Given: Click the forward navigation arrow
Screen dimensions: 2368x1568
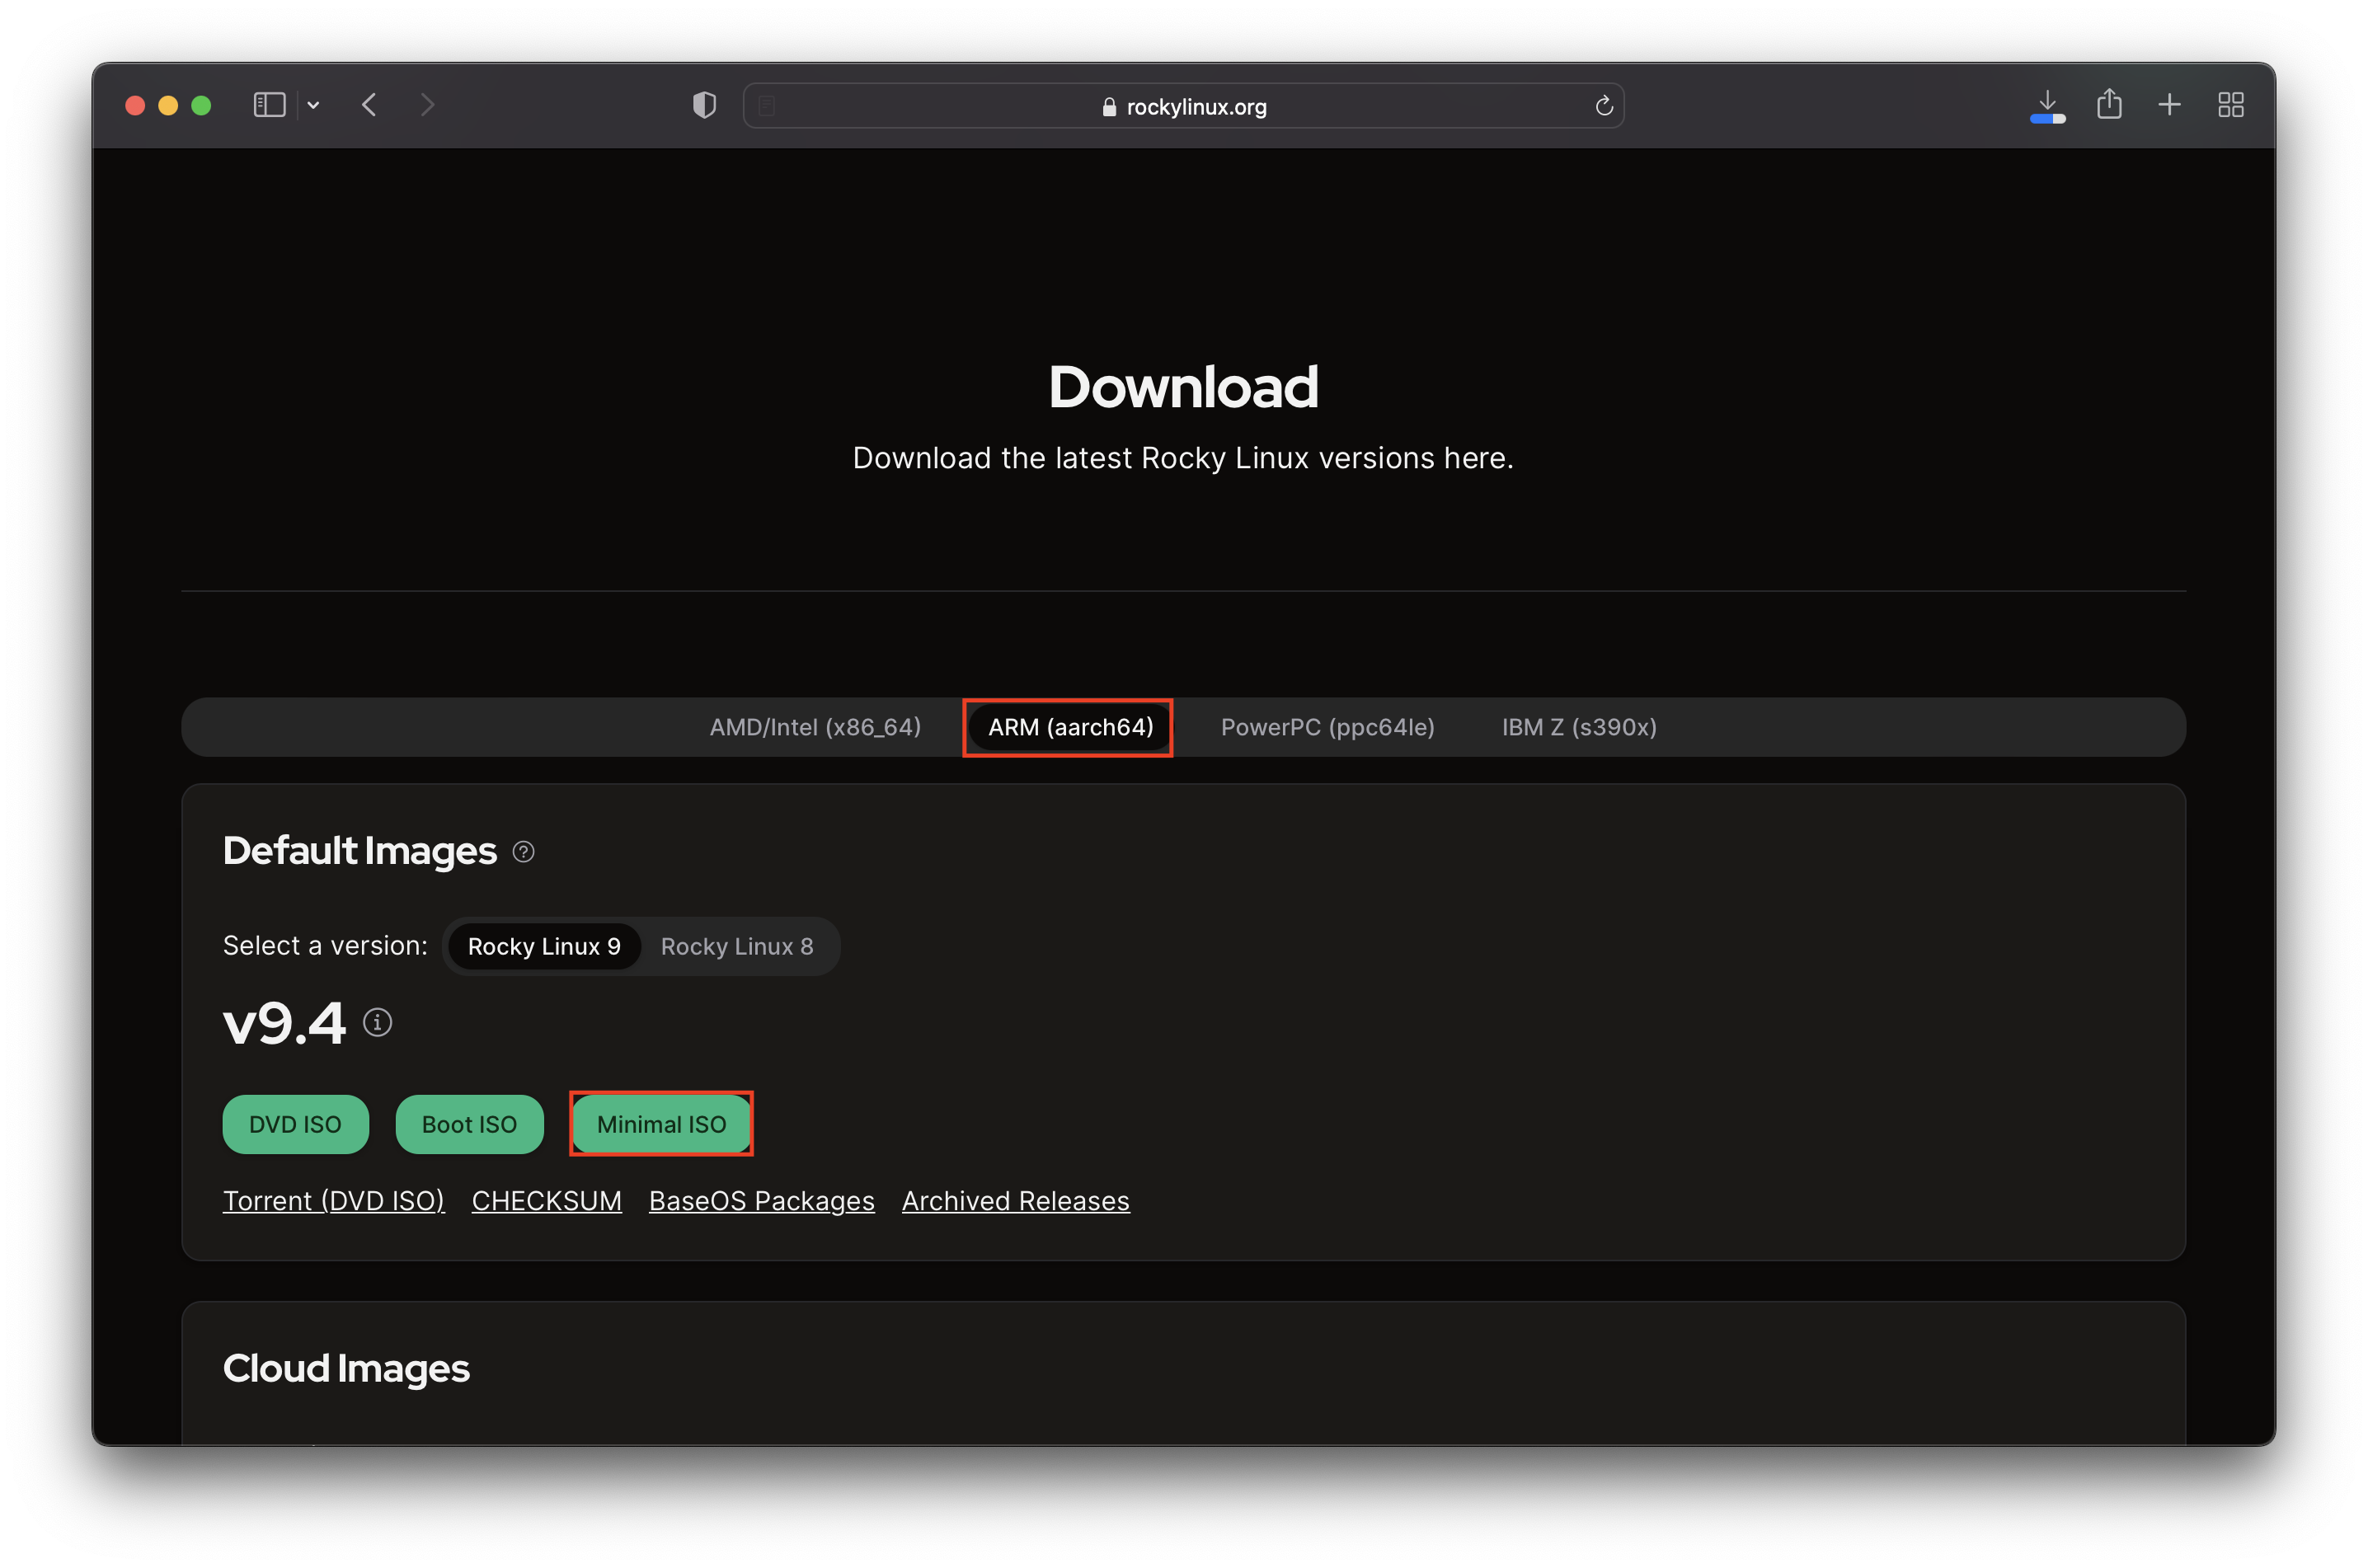Looking at the screenshot, I should tap(427, 105).
